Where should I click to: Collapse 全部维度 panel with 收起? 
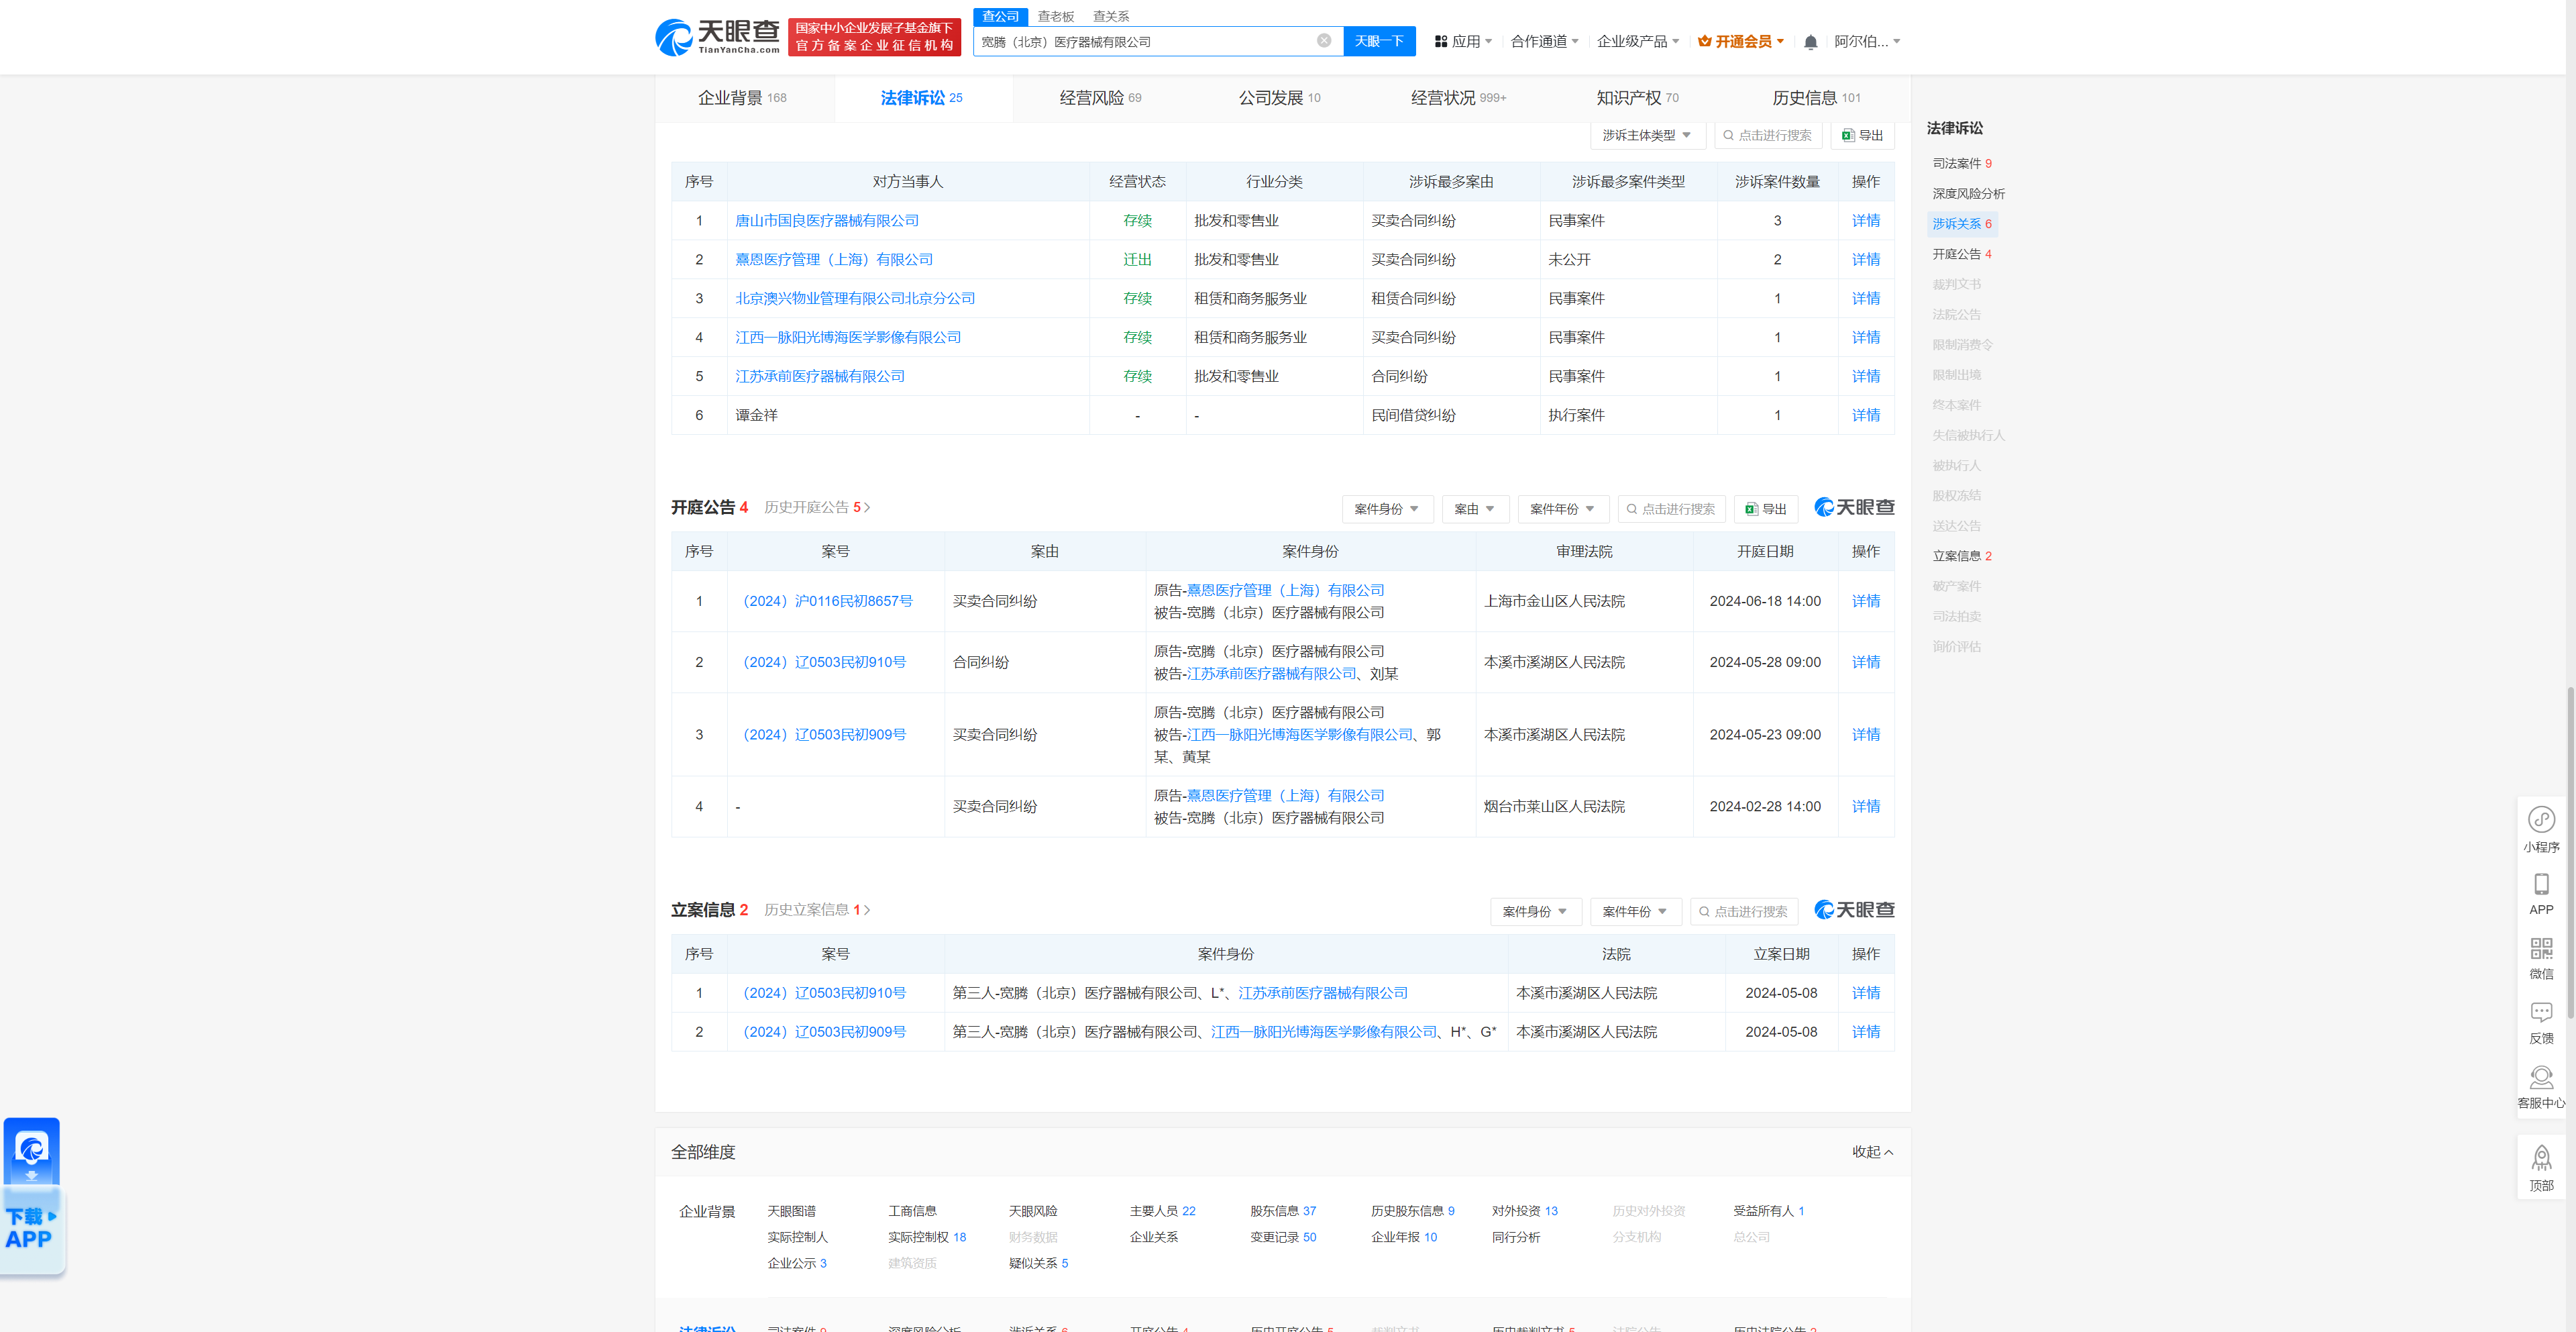pyautogui.click(x=1872, y=1152)
